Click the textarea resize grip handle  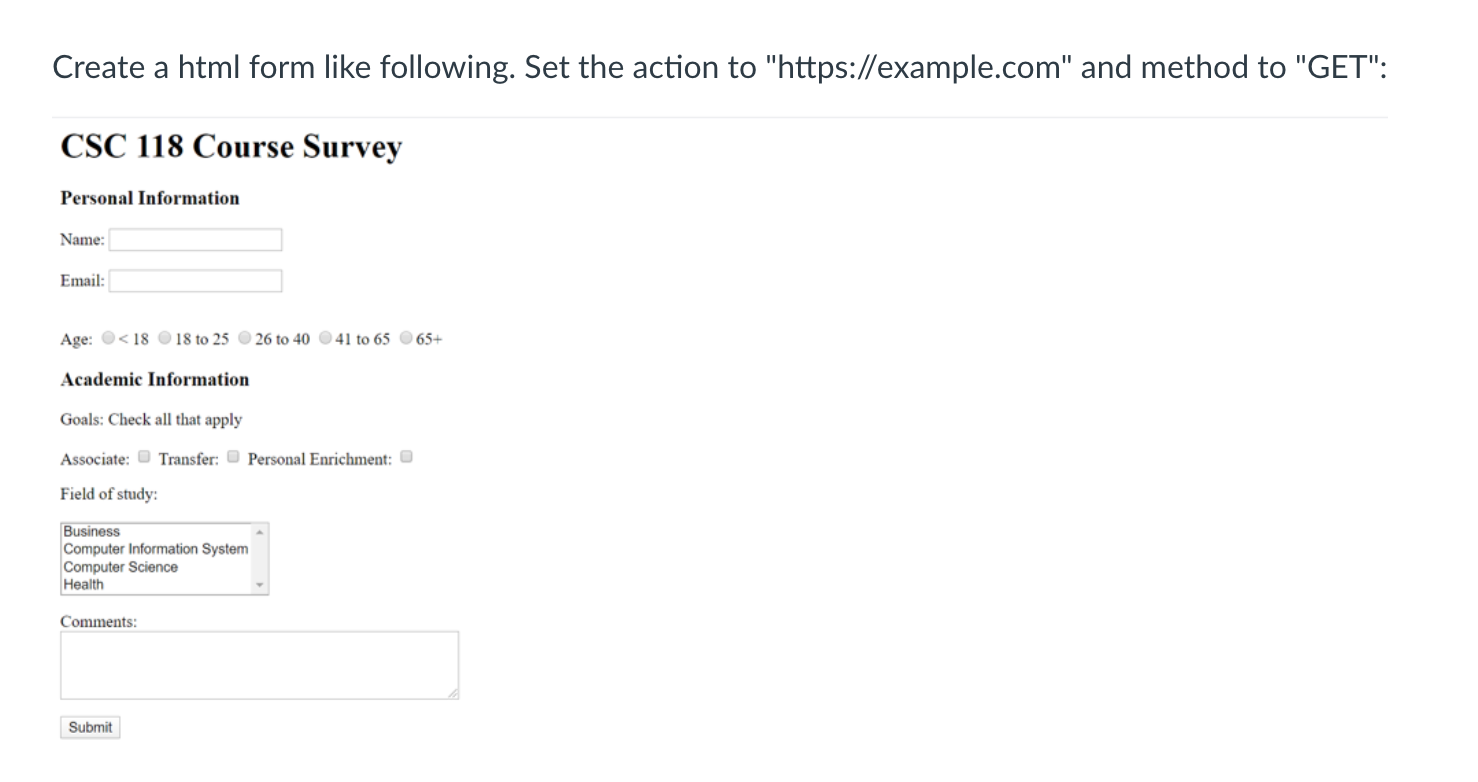coord(454,692)
